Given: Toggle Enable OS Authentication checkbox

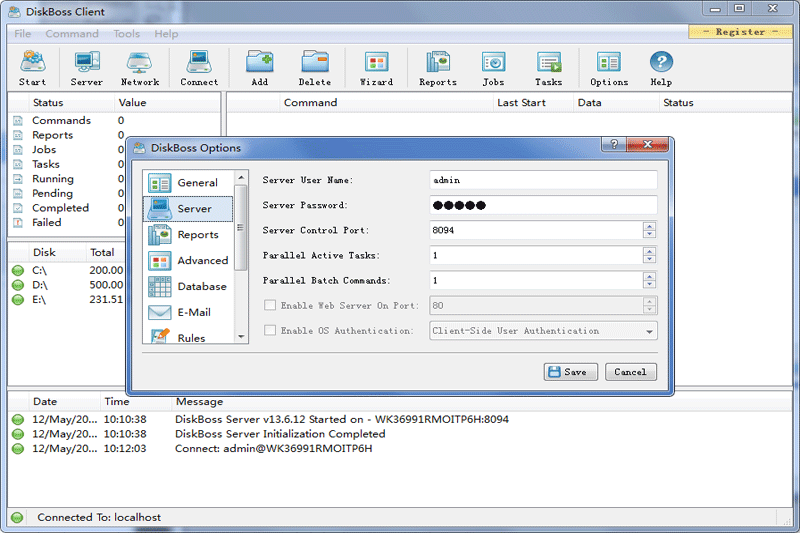Looking at the screenshot, I should point(269,330).
